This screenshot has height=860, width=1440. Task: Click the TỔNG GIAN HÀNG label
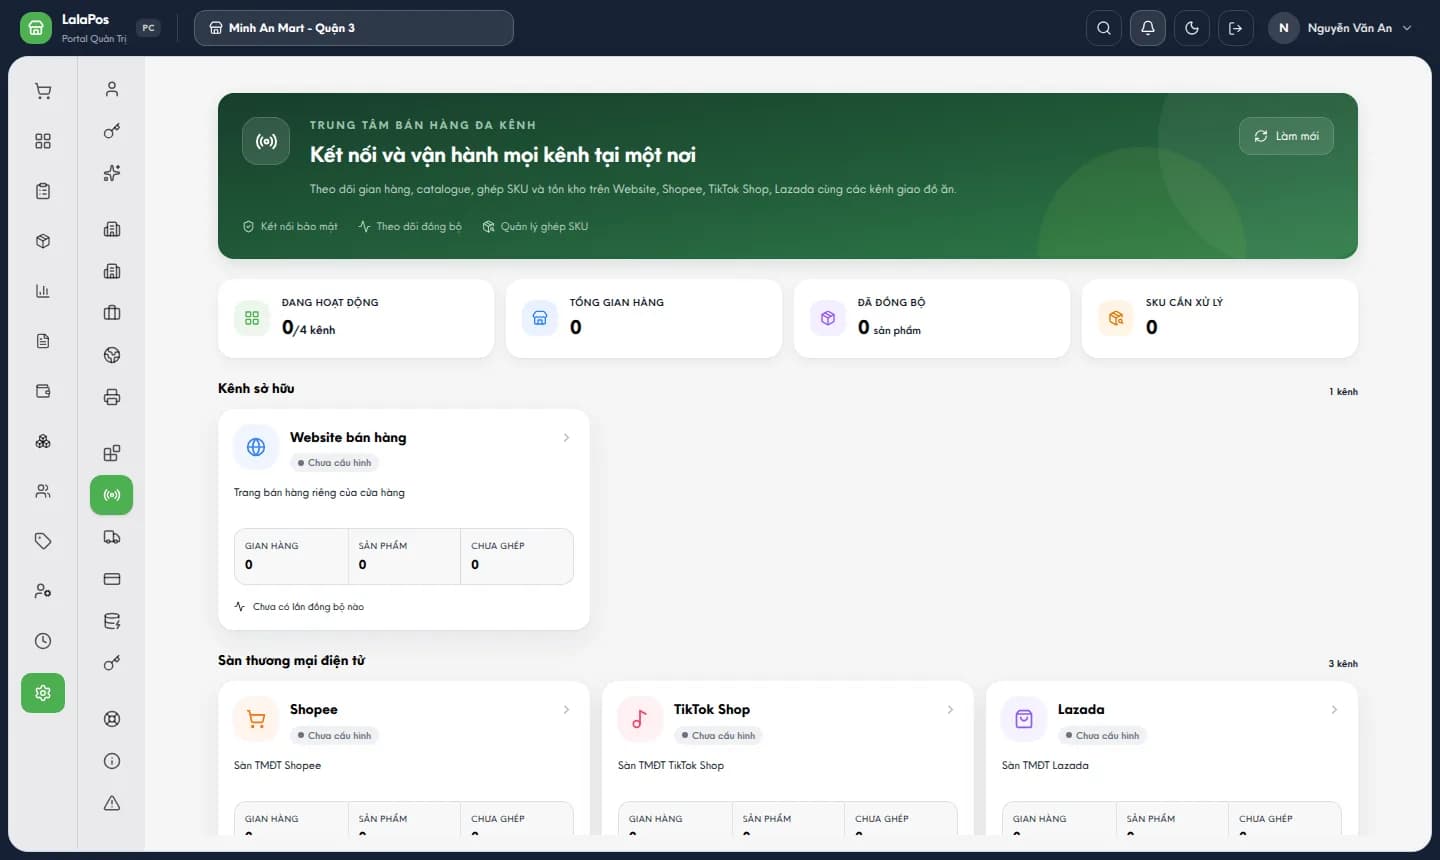[617, 302]
